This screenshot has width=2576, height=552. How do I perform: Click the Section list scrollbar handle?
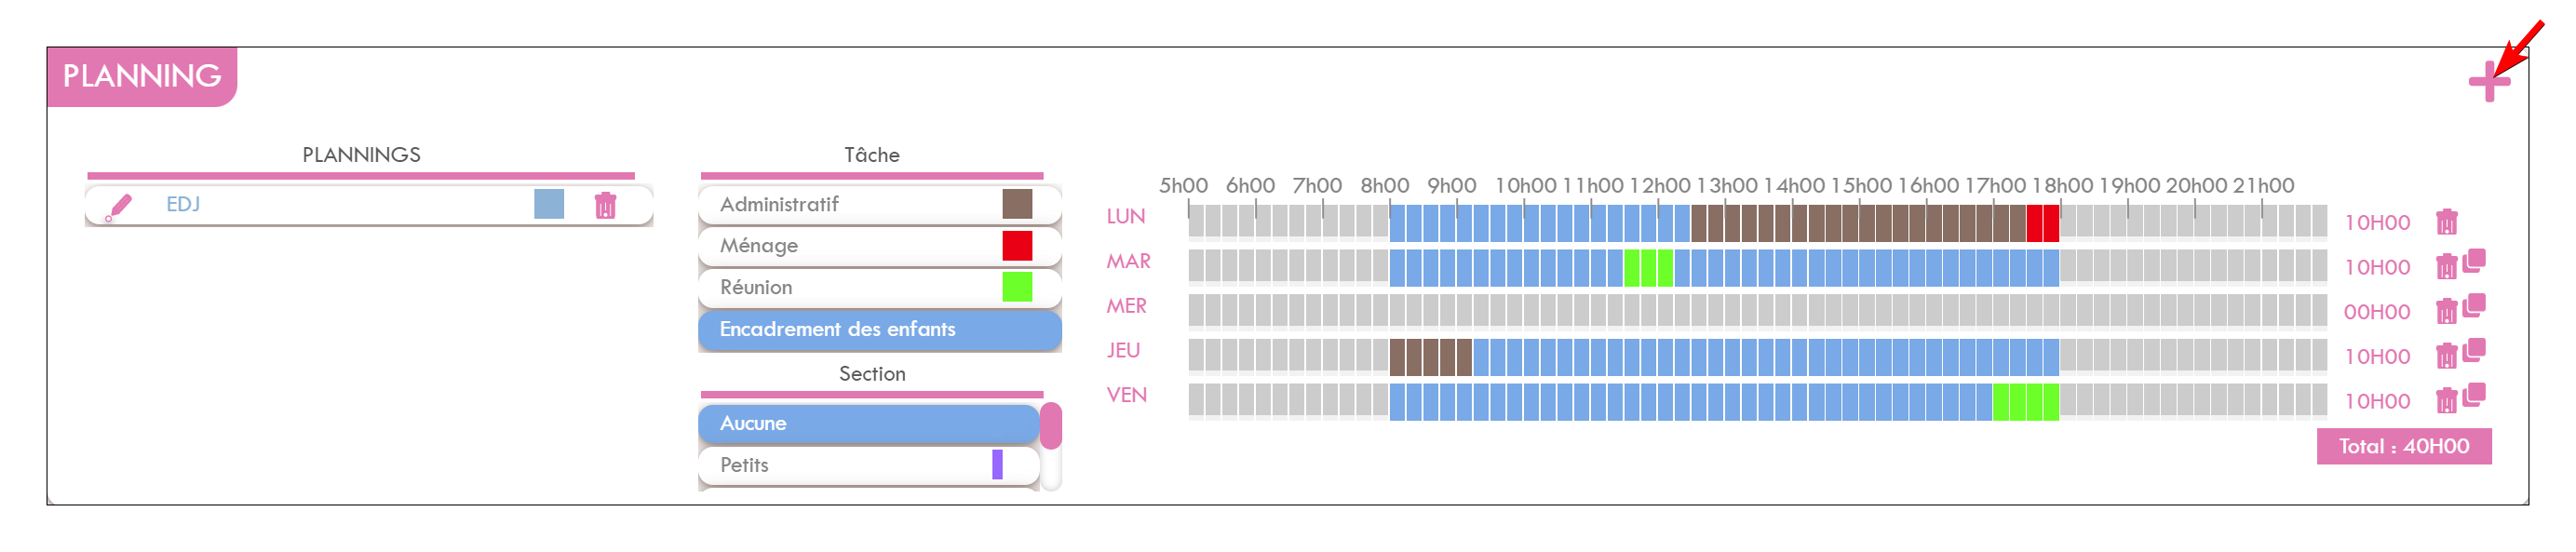(1051, 426)
